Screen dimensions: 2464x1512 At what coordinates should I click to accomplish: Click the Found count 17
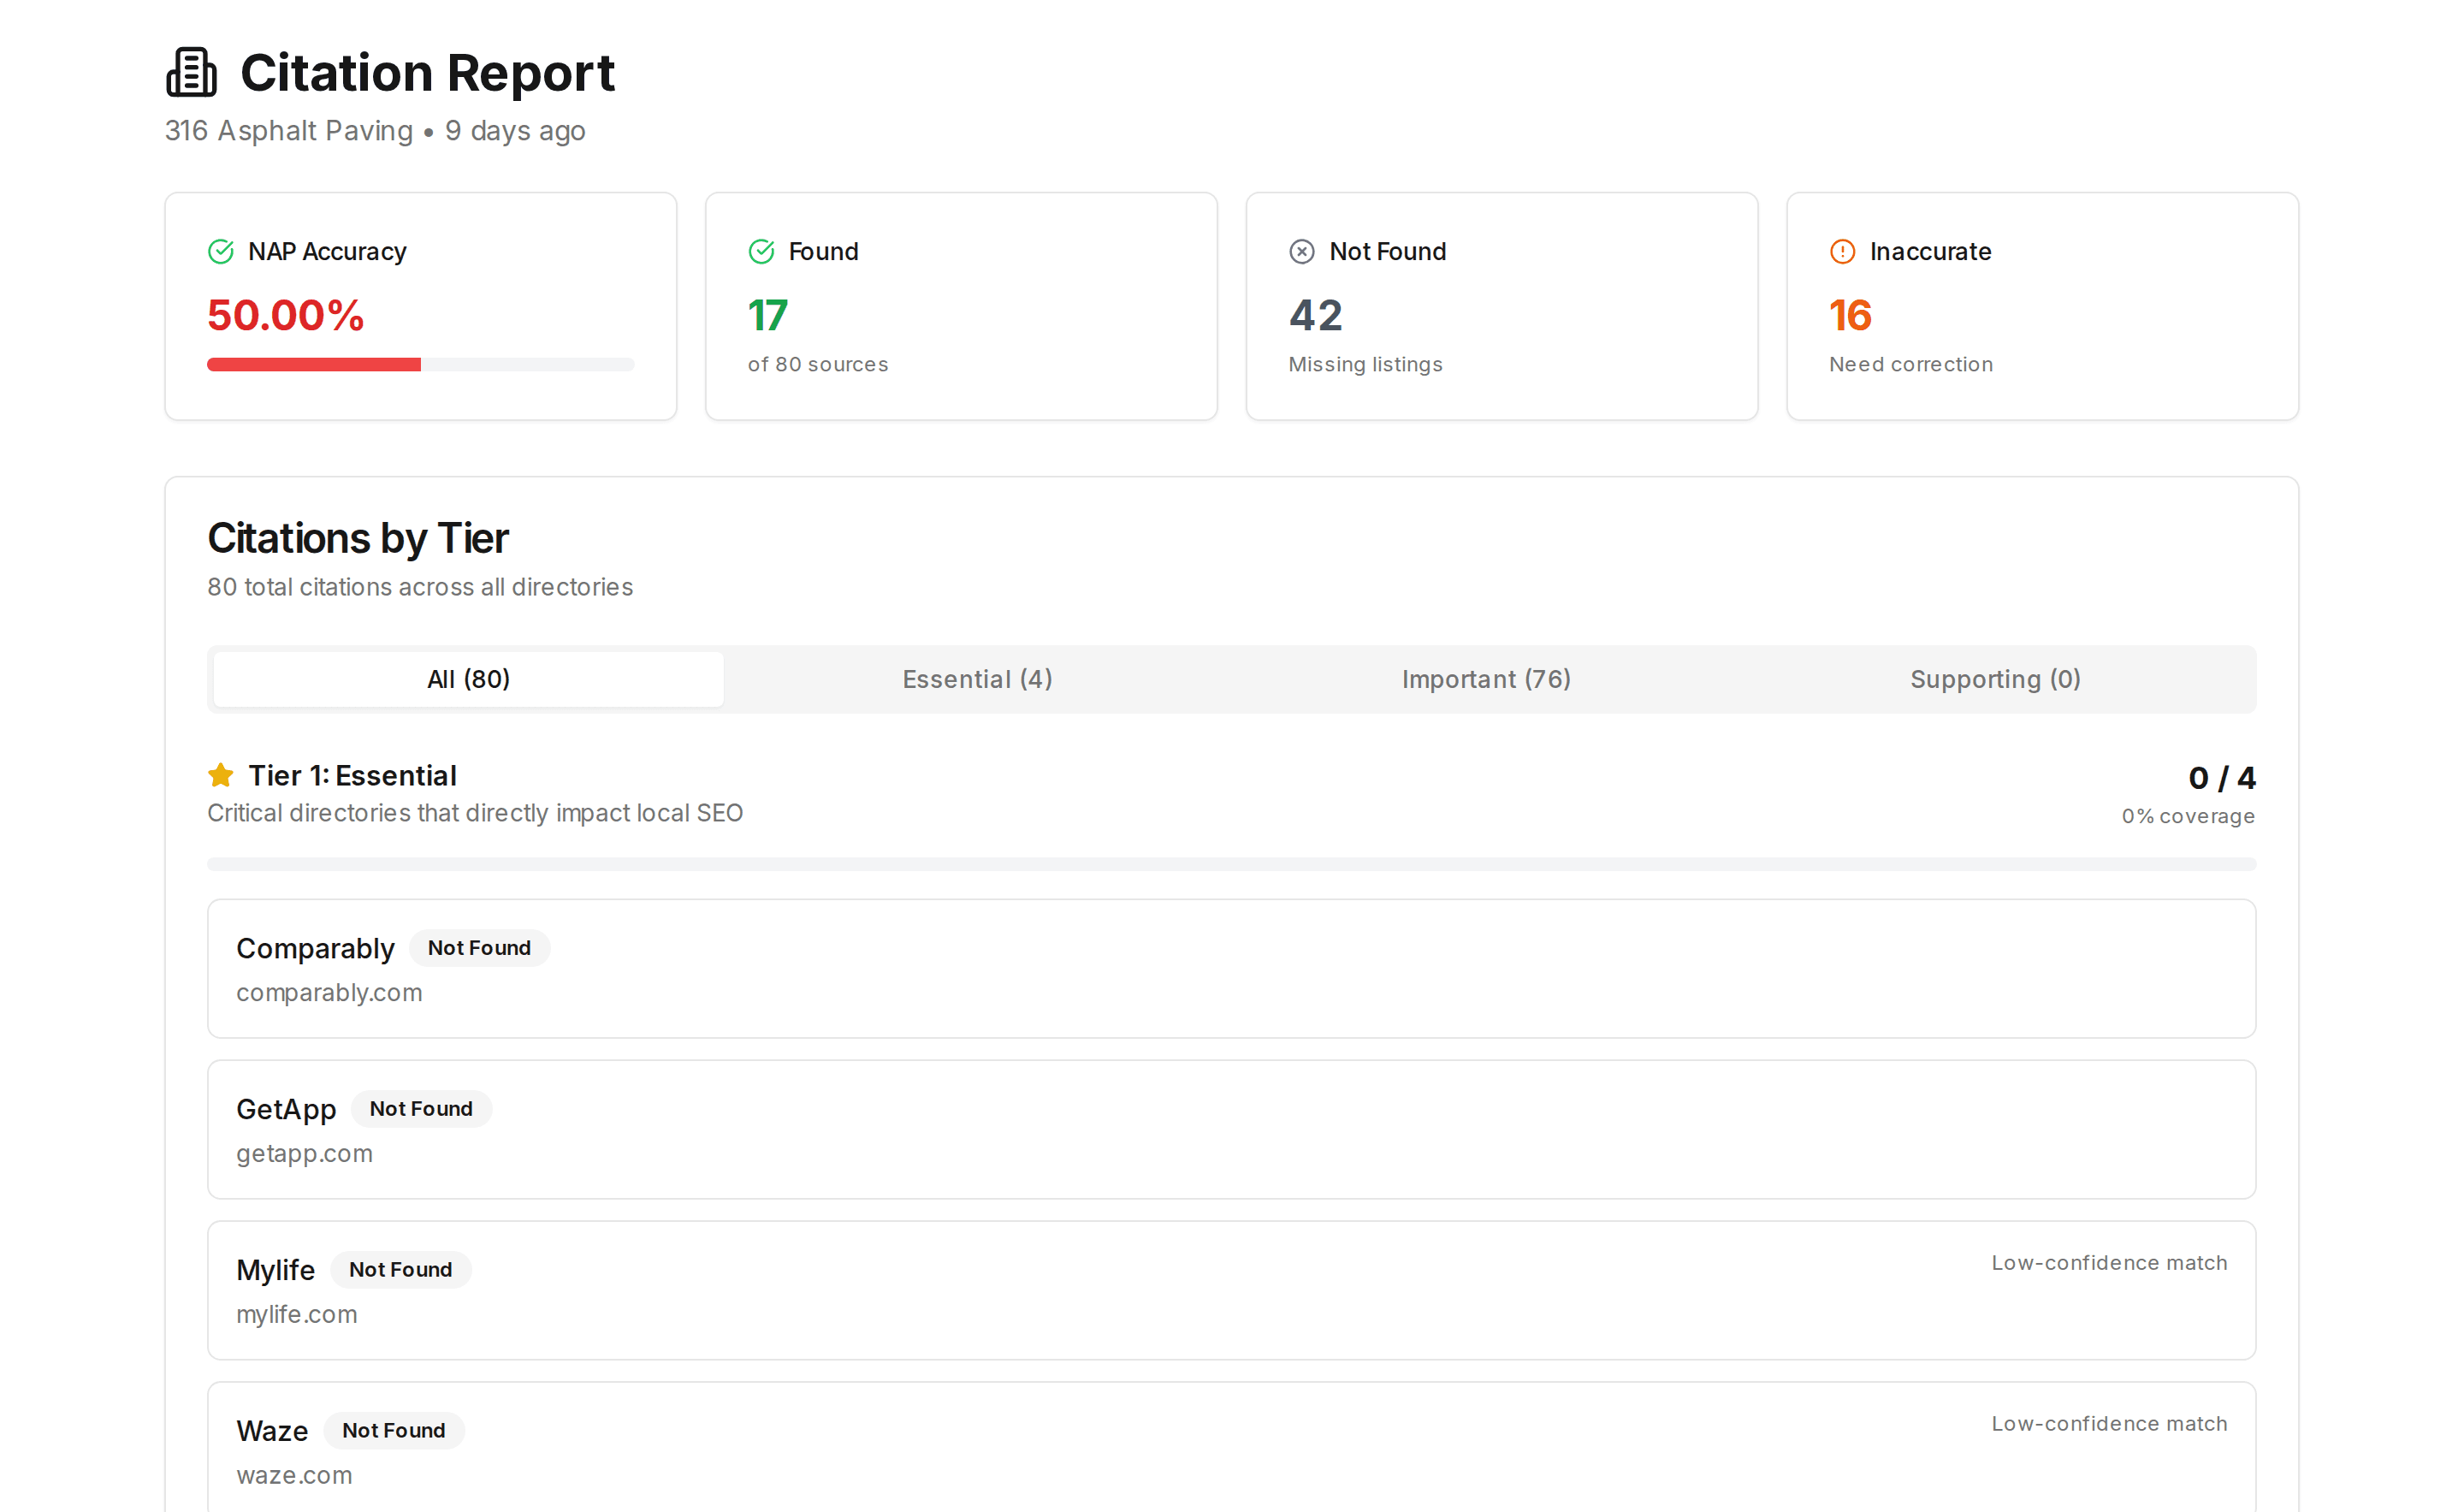(768, 316)
